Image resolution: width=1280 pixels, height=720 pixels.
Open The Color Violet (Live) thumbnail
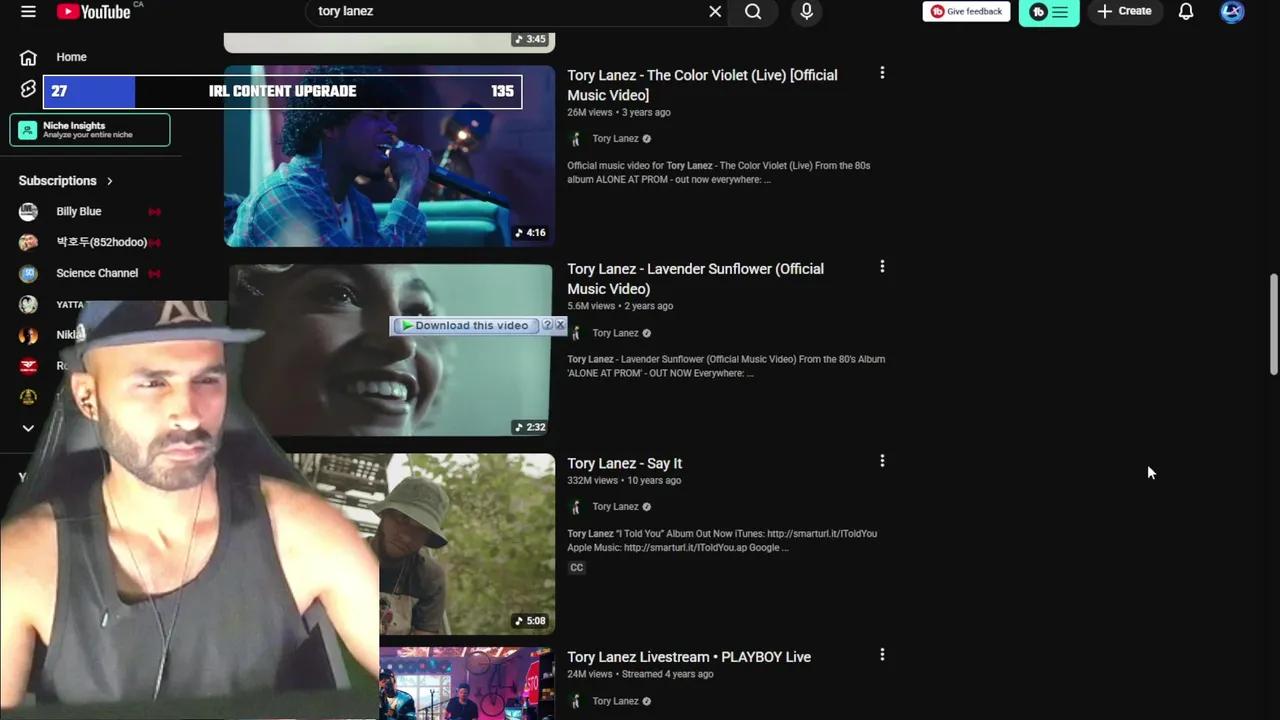(x=389, y=156)
